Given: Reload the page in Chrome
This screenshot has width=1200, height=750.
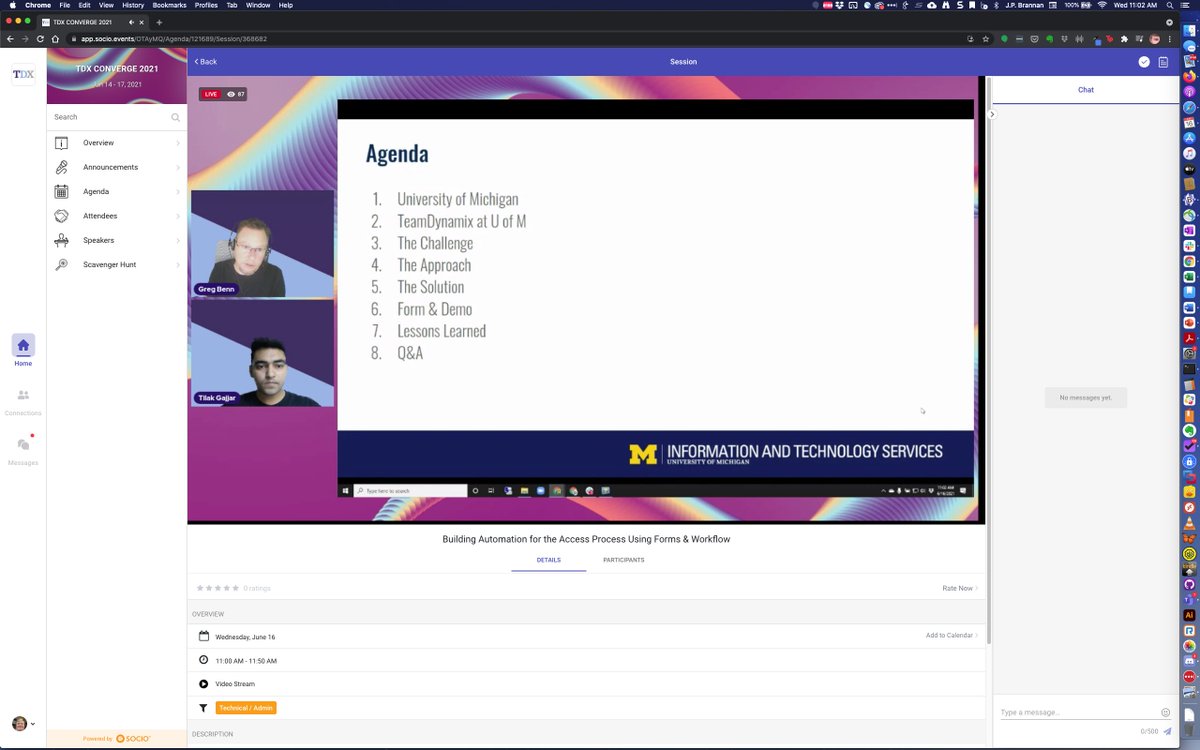Looking at the screenshot, I should tap(40, 39).
